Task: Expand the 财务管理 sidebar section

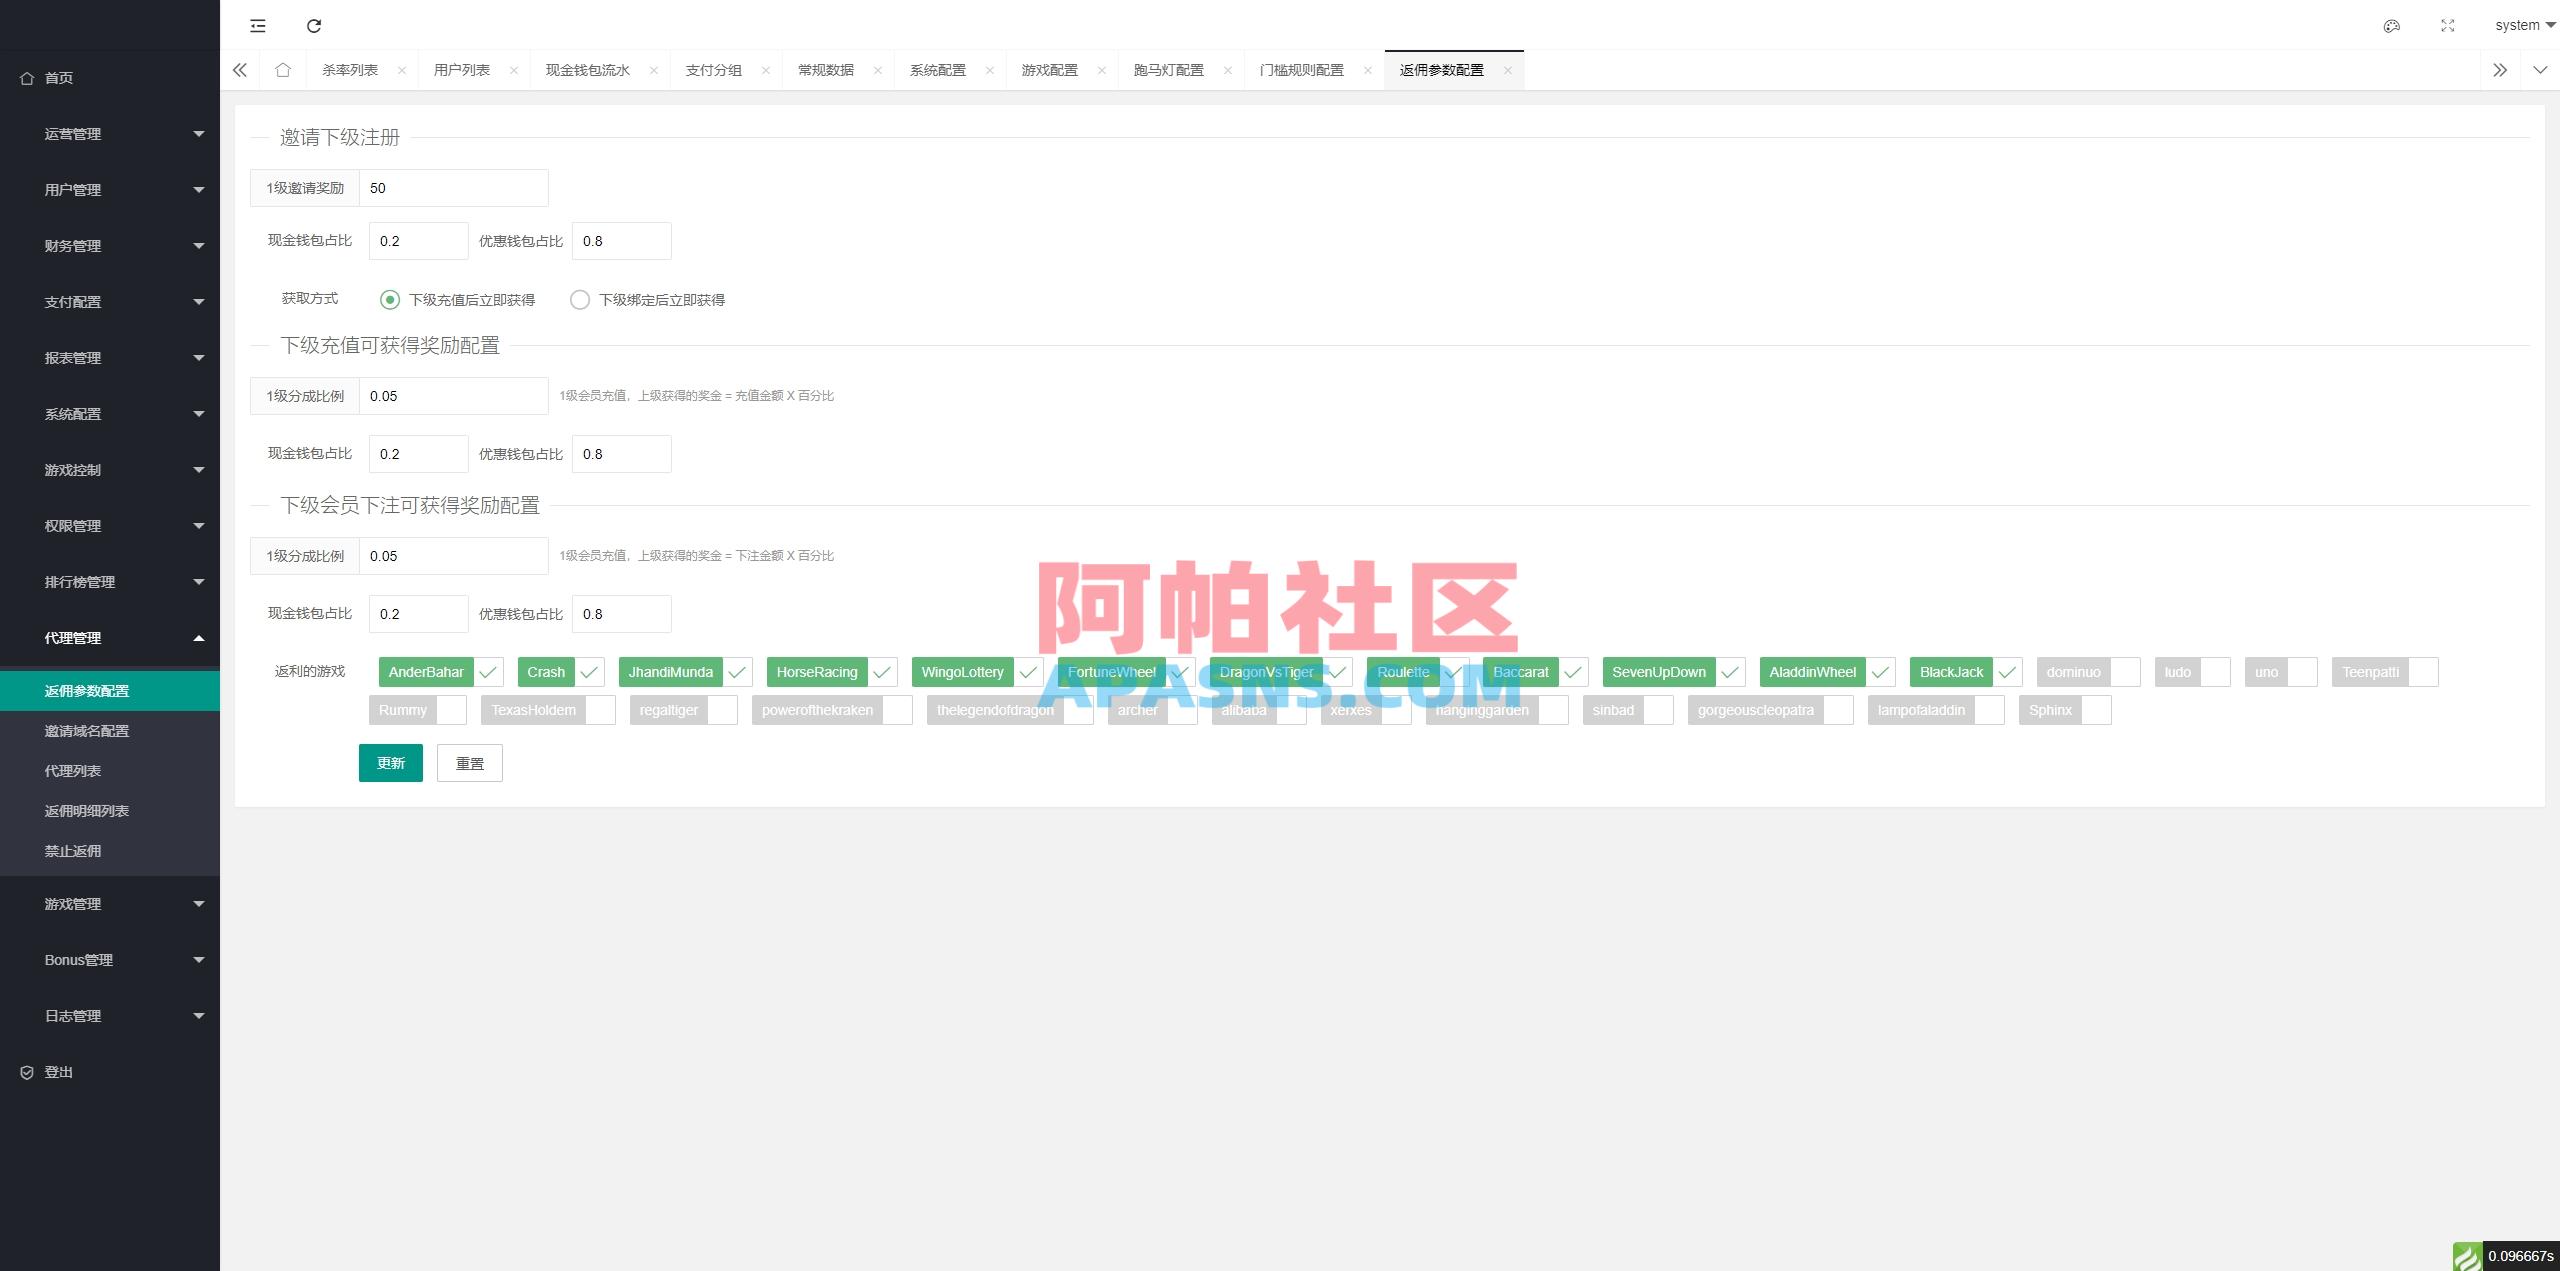Action: pyautogui.click(x=110, y=245)
